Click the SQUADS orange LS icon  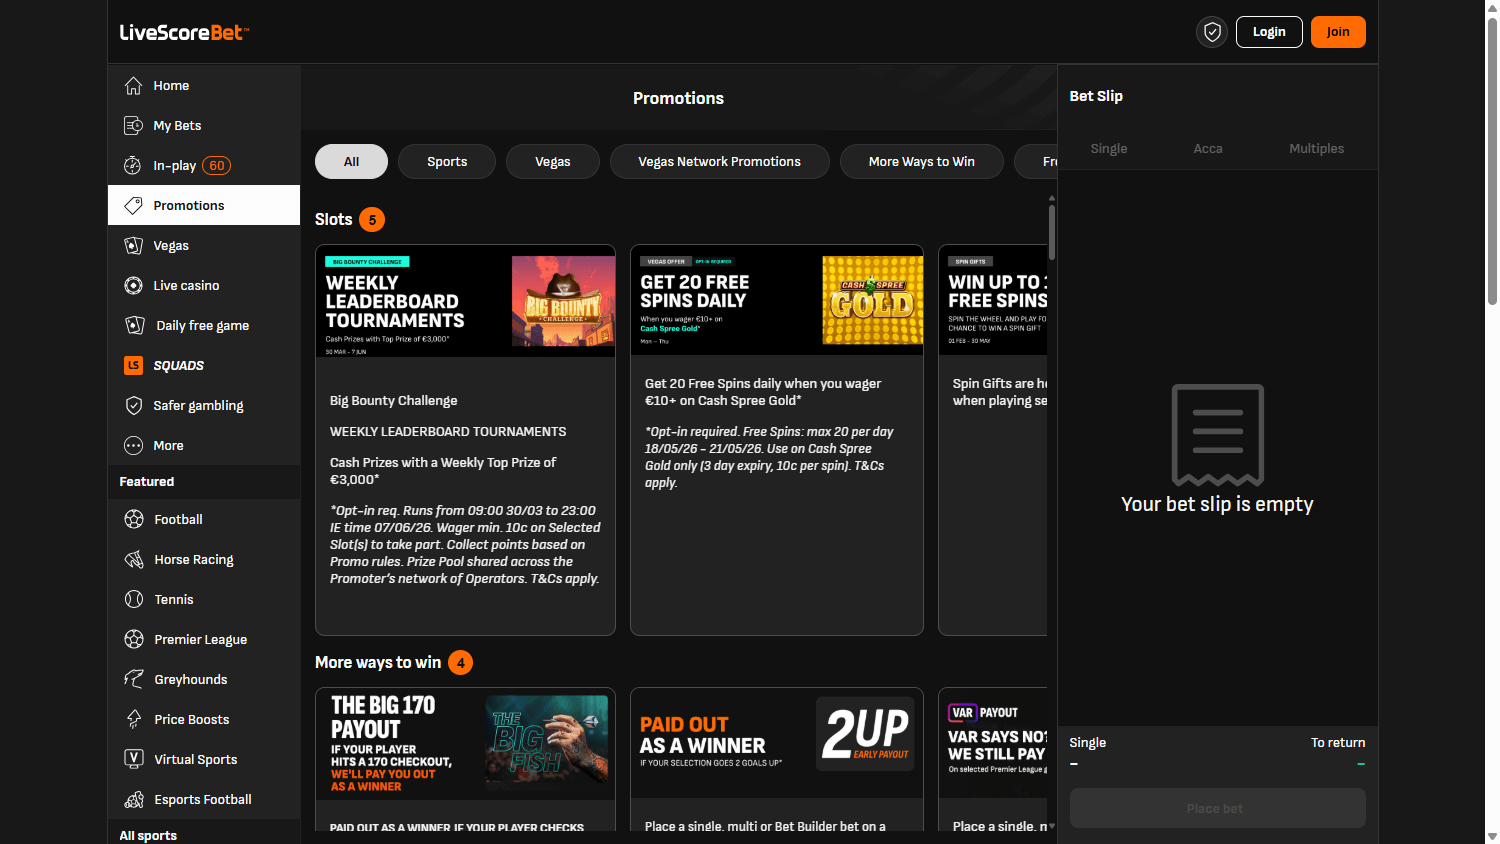133,365
